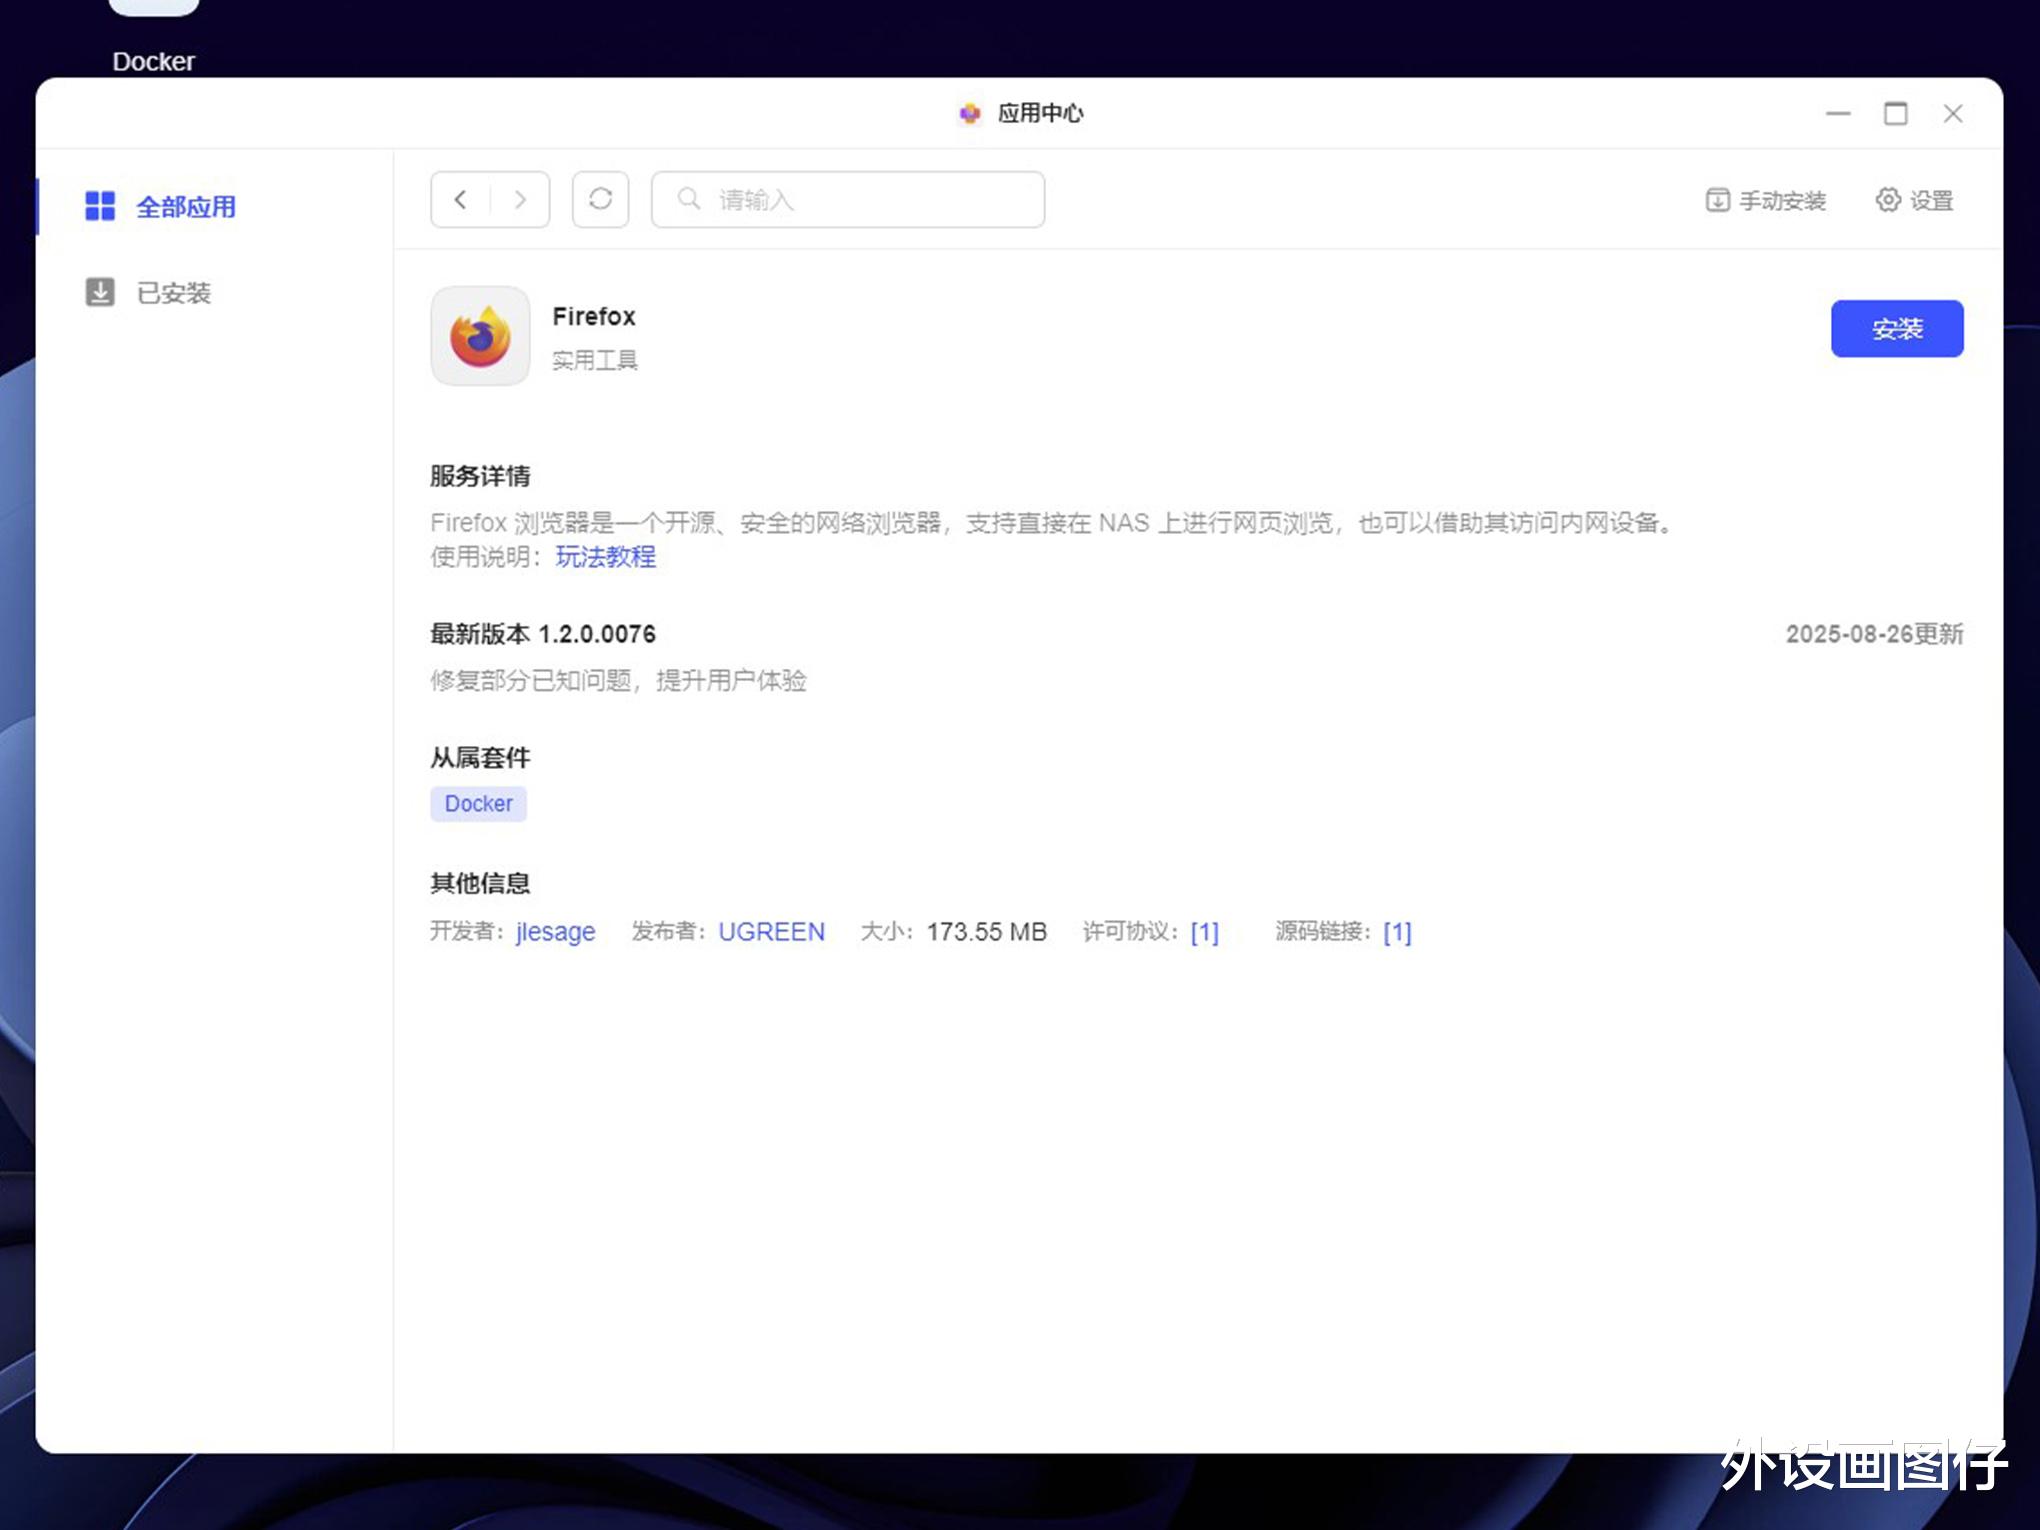Open settings (设置) with gear icon
Viewport: 2040px width, 1530px height.
(1914, 201)
